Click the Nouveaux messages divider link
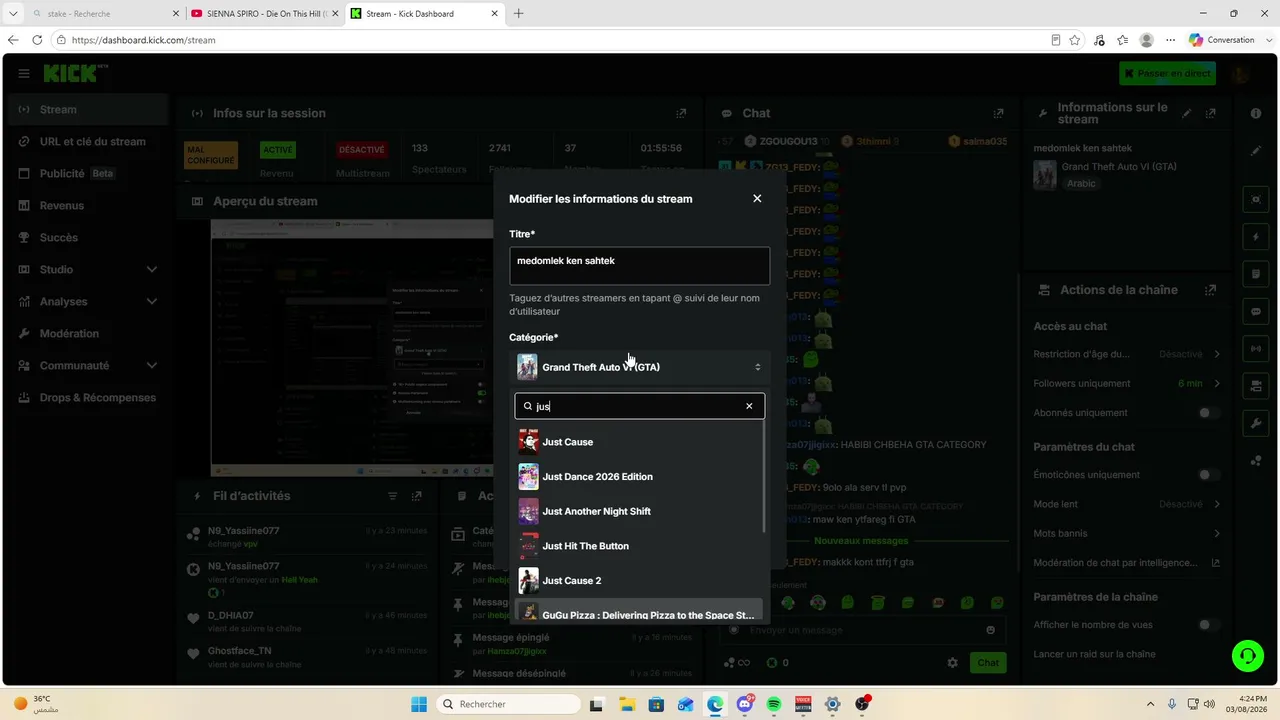Image resolution: width=1280 pixels, height=720 pixels. click(x=861, y=541)
